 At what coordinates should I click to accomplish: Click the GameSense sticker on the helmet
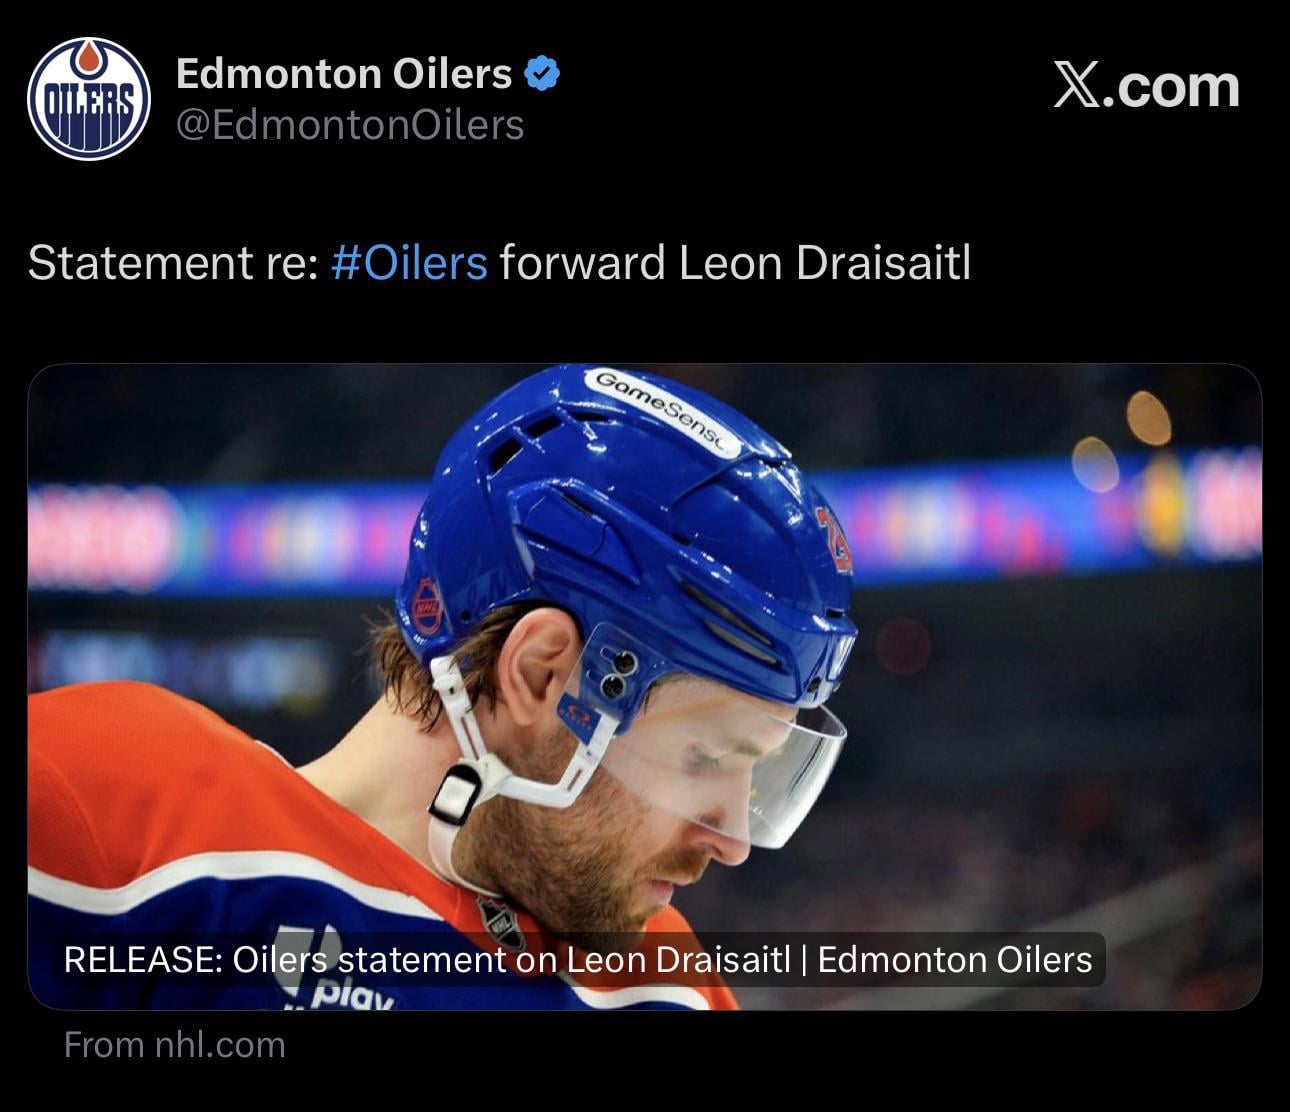pos(661,411)
